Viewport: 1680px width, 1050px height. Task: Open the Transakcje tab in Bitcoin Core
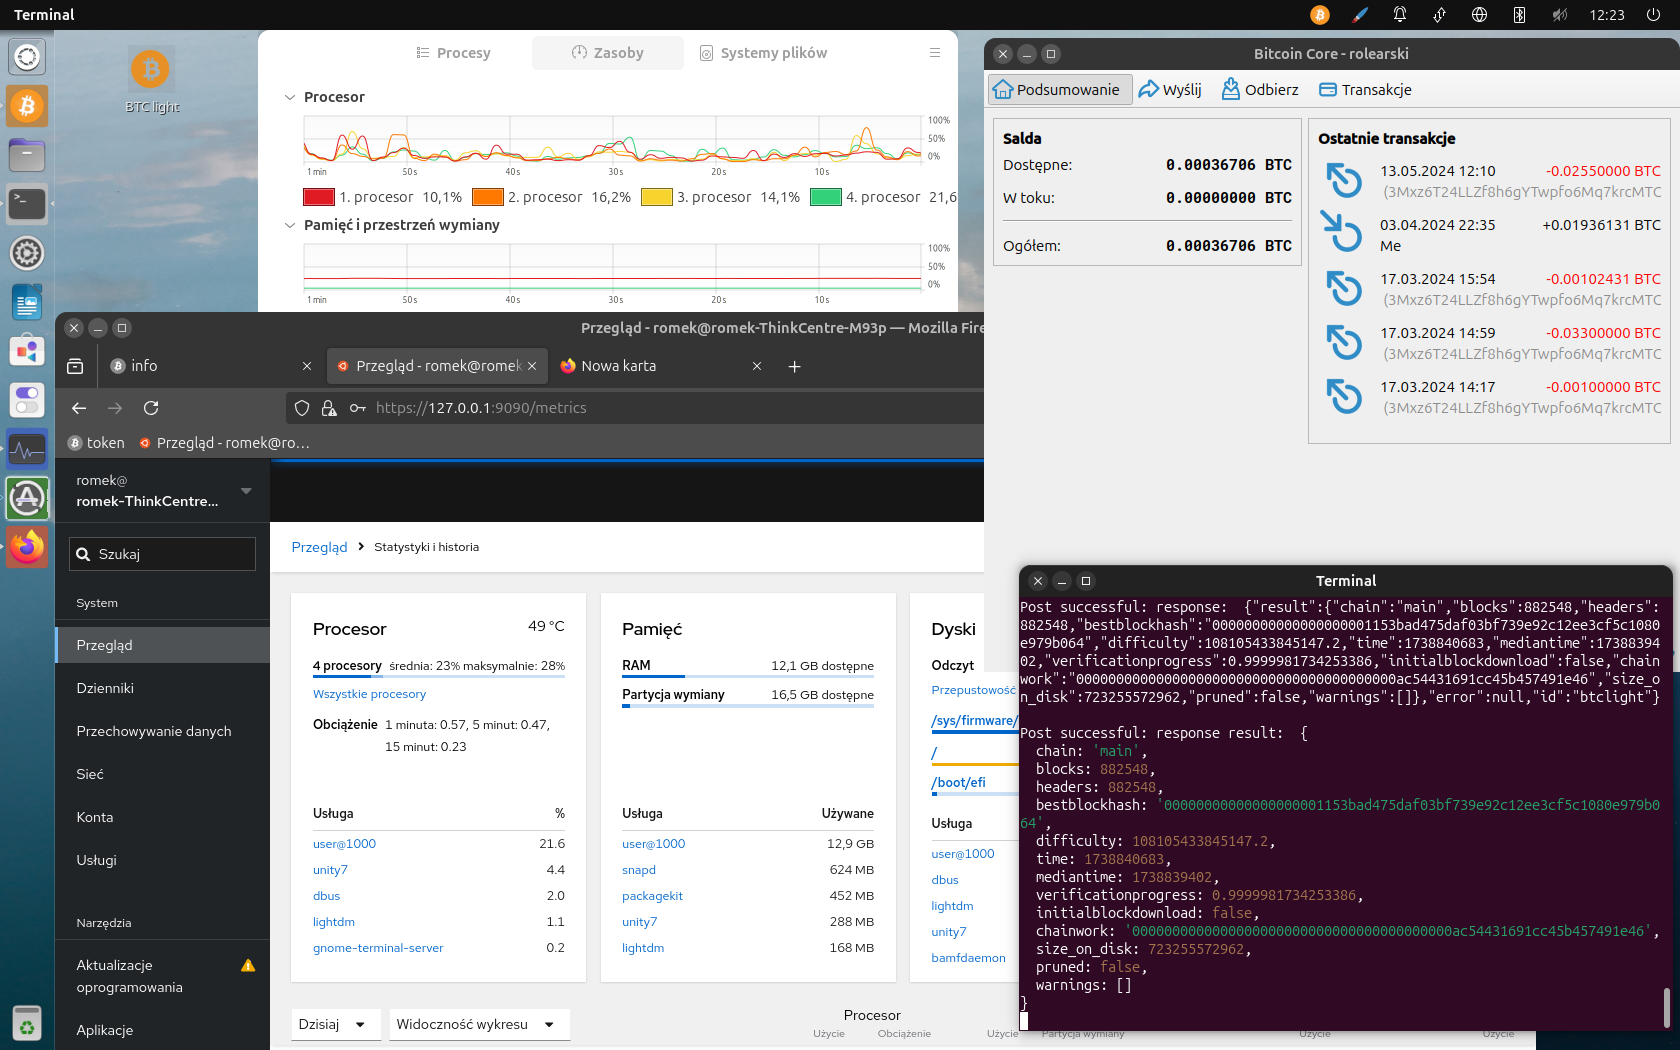click(x=1365, y=90)
